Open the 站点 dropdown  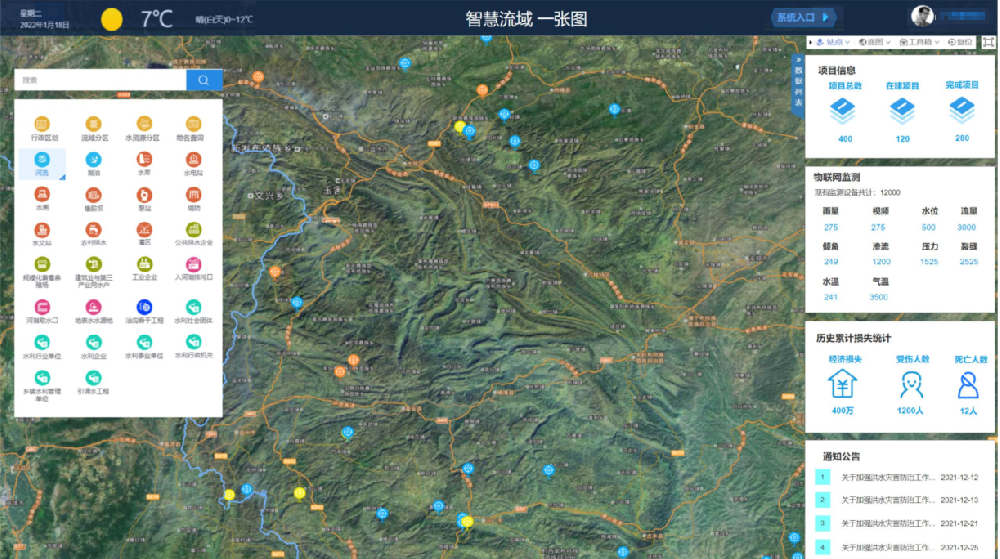[833, 42]
